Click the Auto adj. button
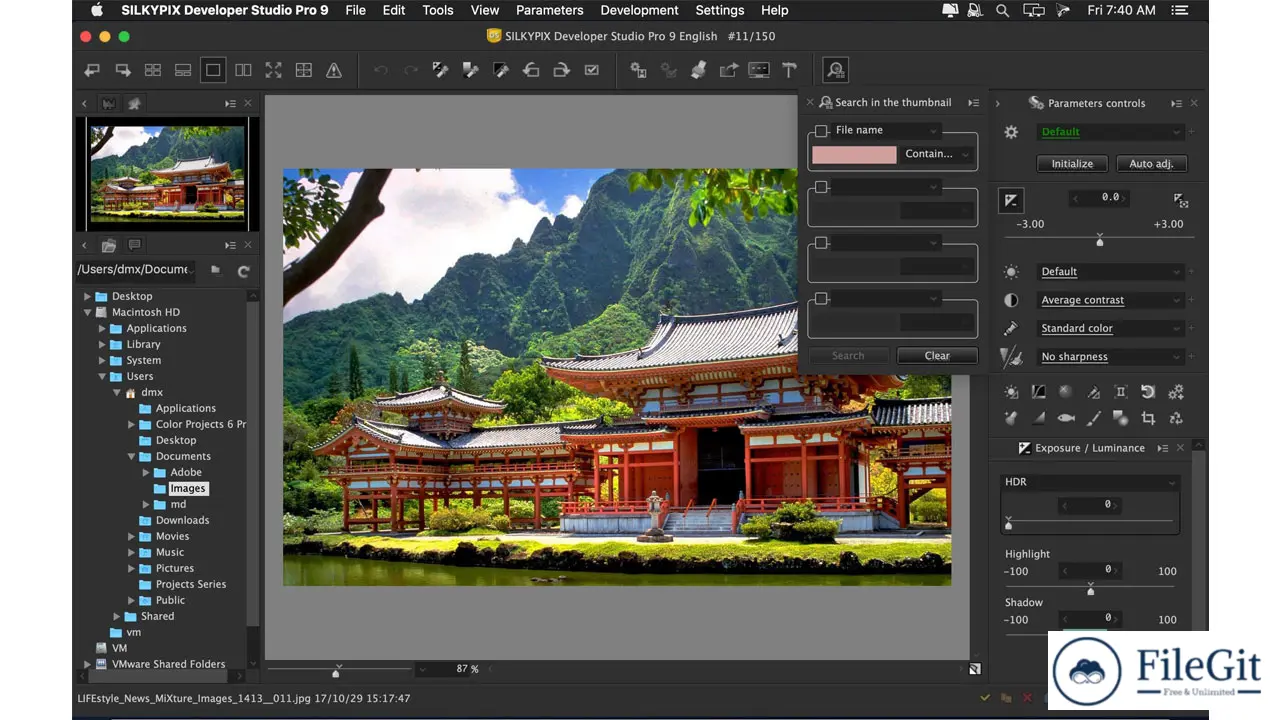The image size is (1280, 720). [x=1151, y=163]
